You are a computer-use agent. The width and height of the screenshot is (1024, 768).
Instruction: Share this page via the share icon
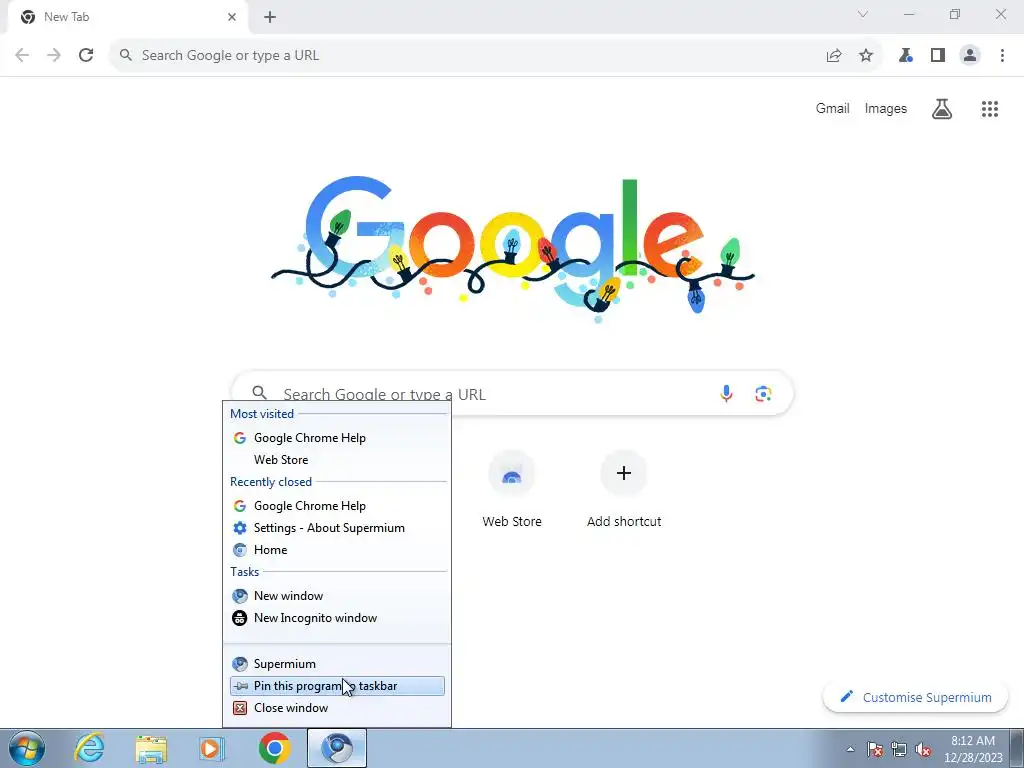(x=834, y=56)
